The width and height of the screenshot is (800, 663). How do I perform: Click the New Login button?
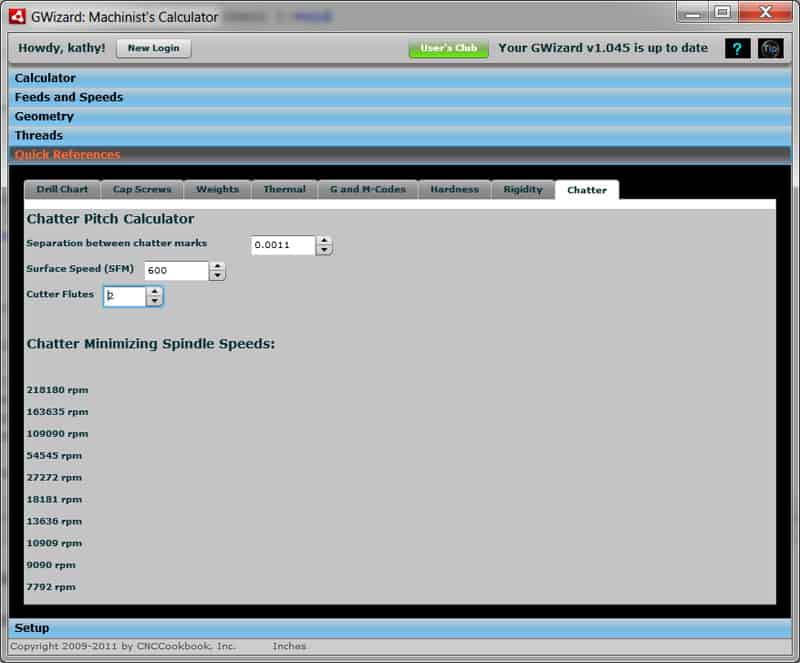[x=153, y=48]
